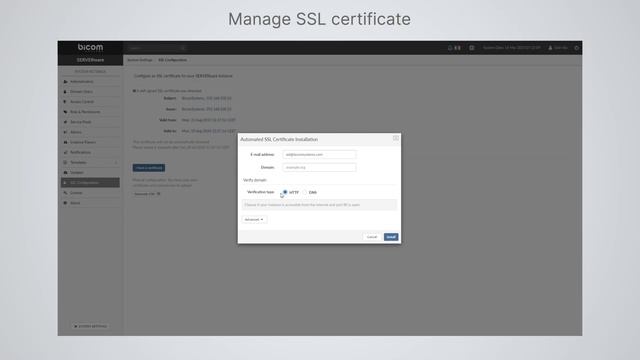Close the Automated SSL Certificate Installation dialog
The width and height of the screenshot is (640, 360).
(396, 138)
